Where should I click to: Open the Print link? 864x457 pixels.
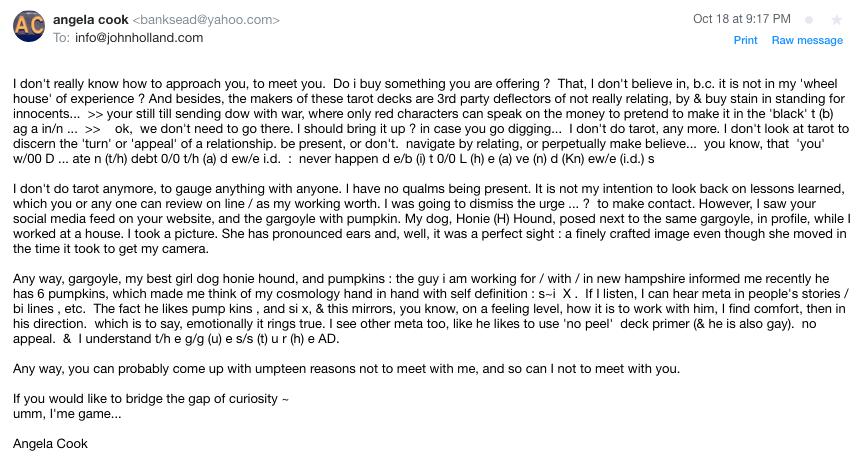[x=745, y=40]
